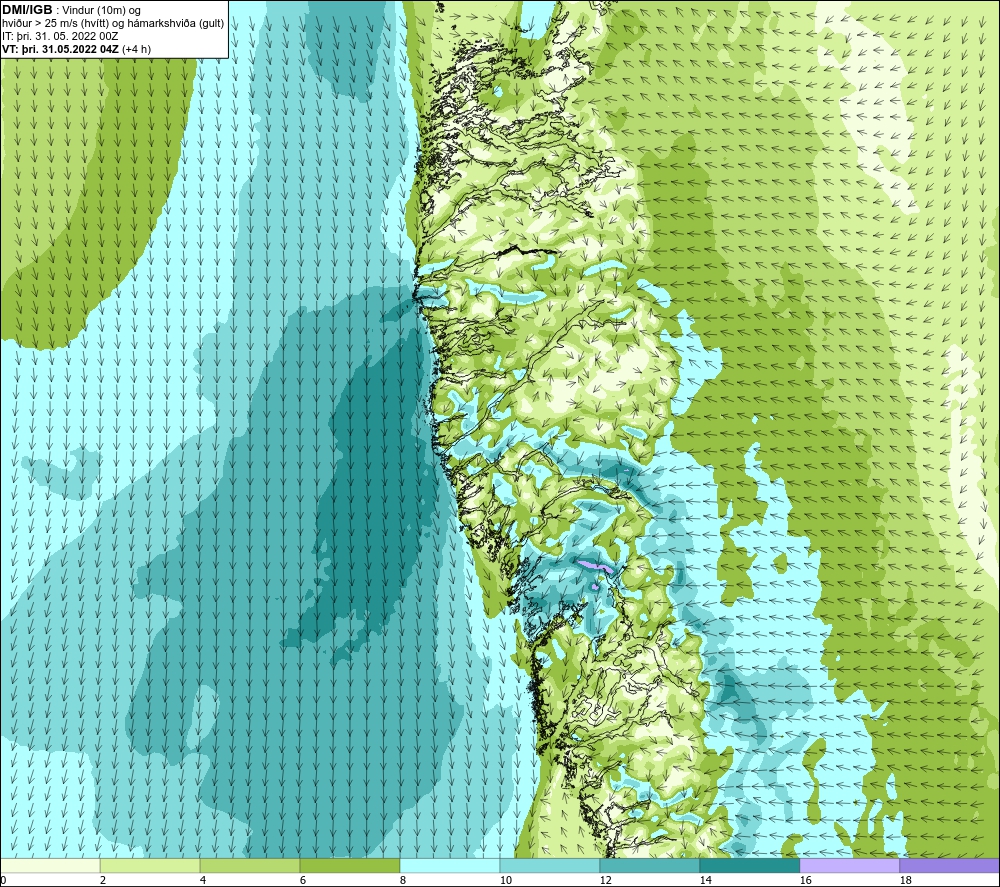Click the legend scale label '10'
This screenshot has width=1000, height=887.
(505, 881)
